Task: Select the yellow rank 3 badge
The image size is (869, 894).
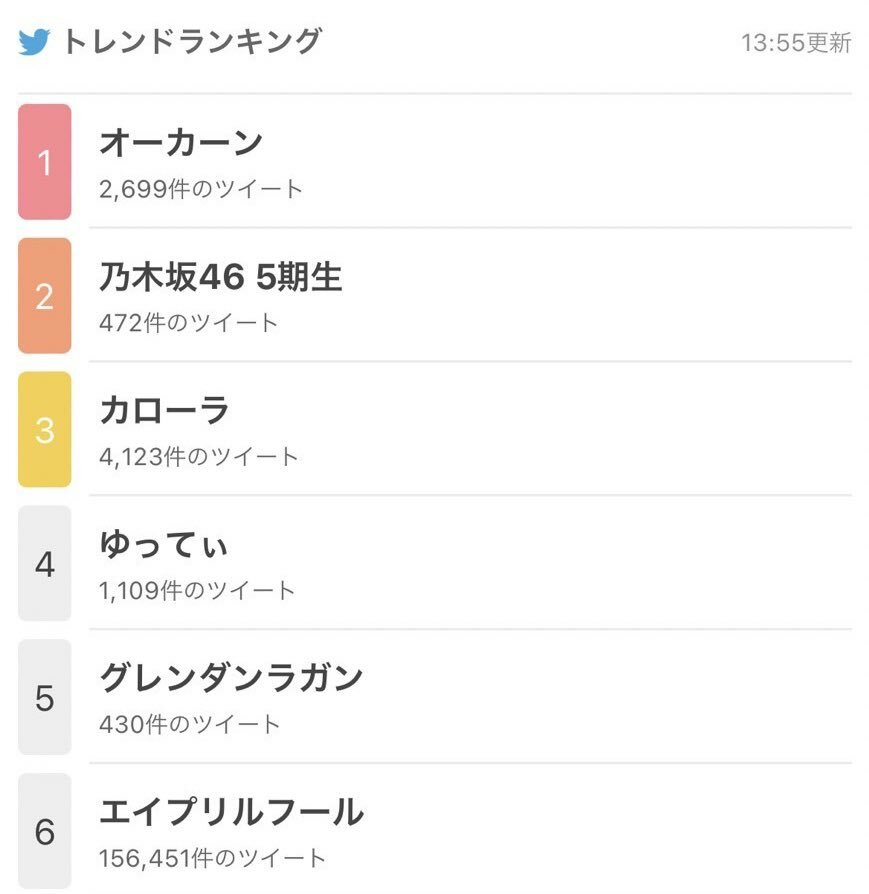Action: tap(44, 430)
